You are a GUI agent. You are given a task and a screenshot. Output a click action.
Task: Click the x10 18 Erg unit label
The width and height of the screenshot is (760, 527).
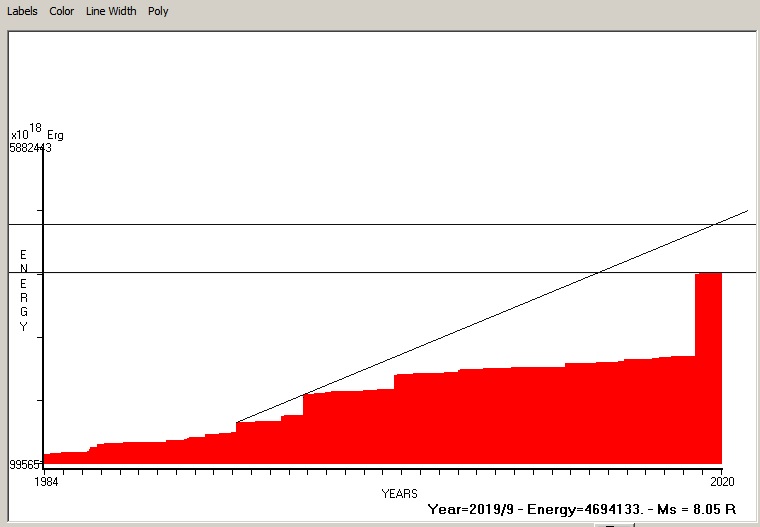click(x=37, y=134)
